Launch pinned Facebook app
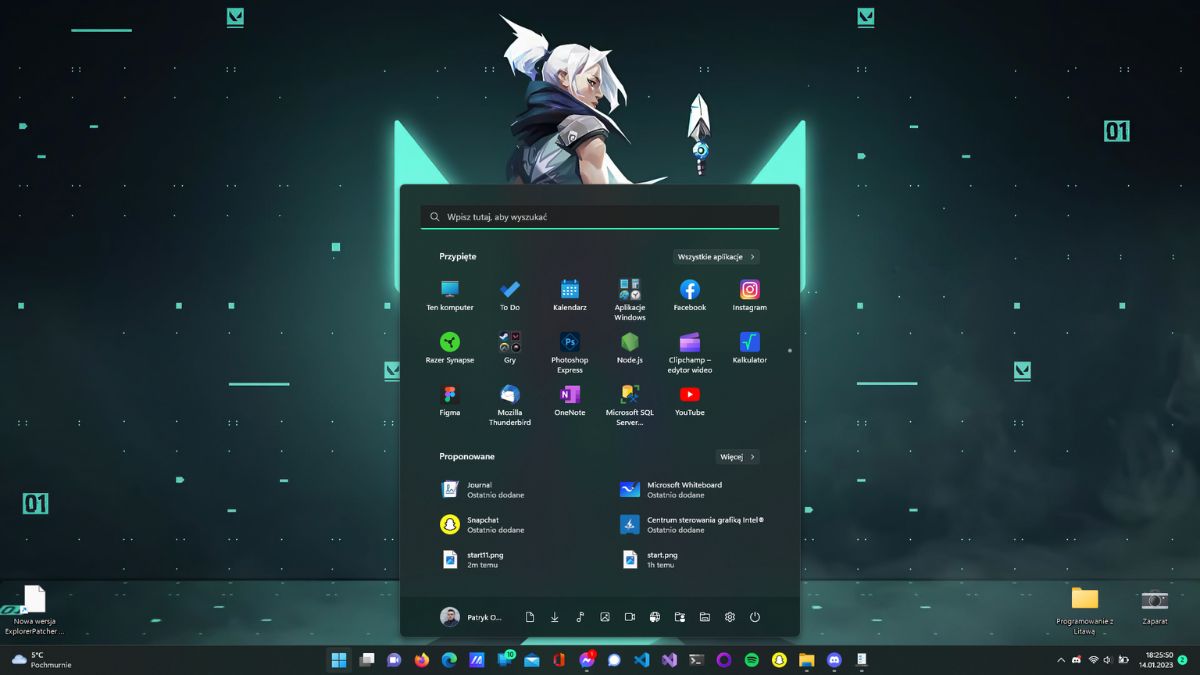 690,295
